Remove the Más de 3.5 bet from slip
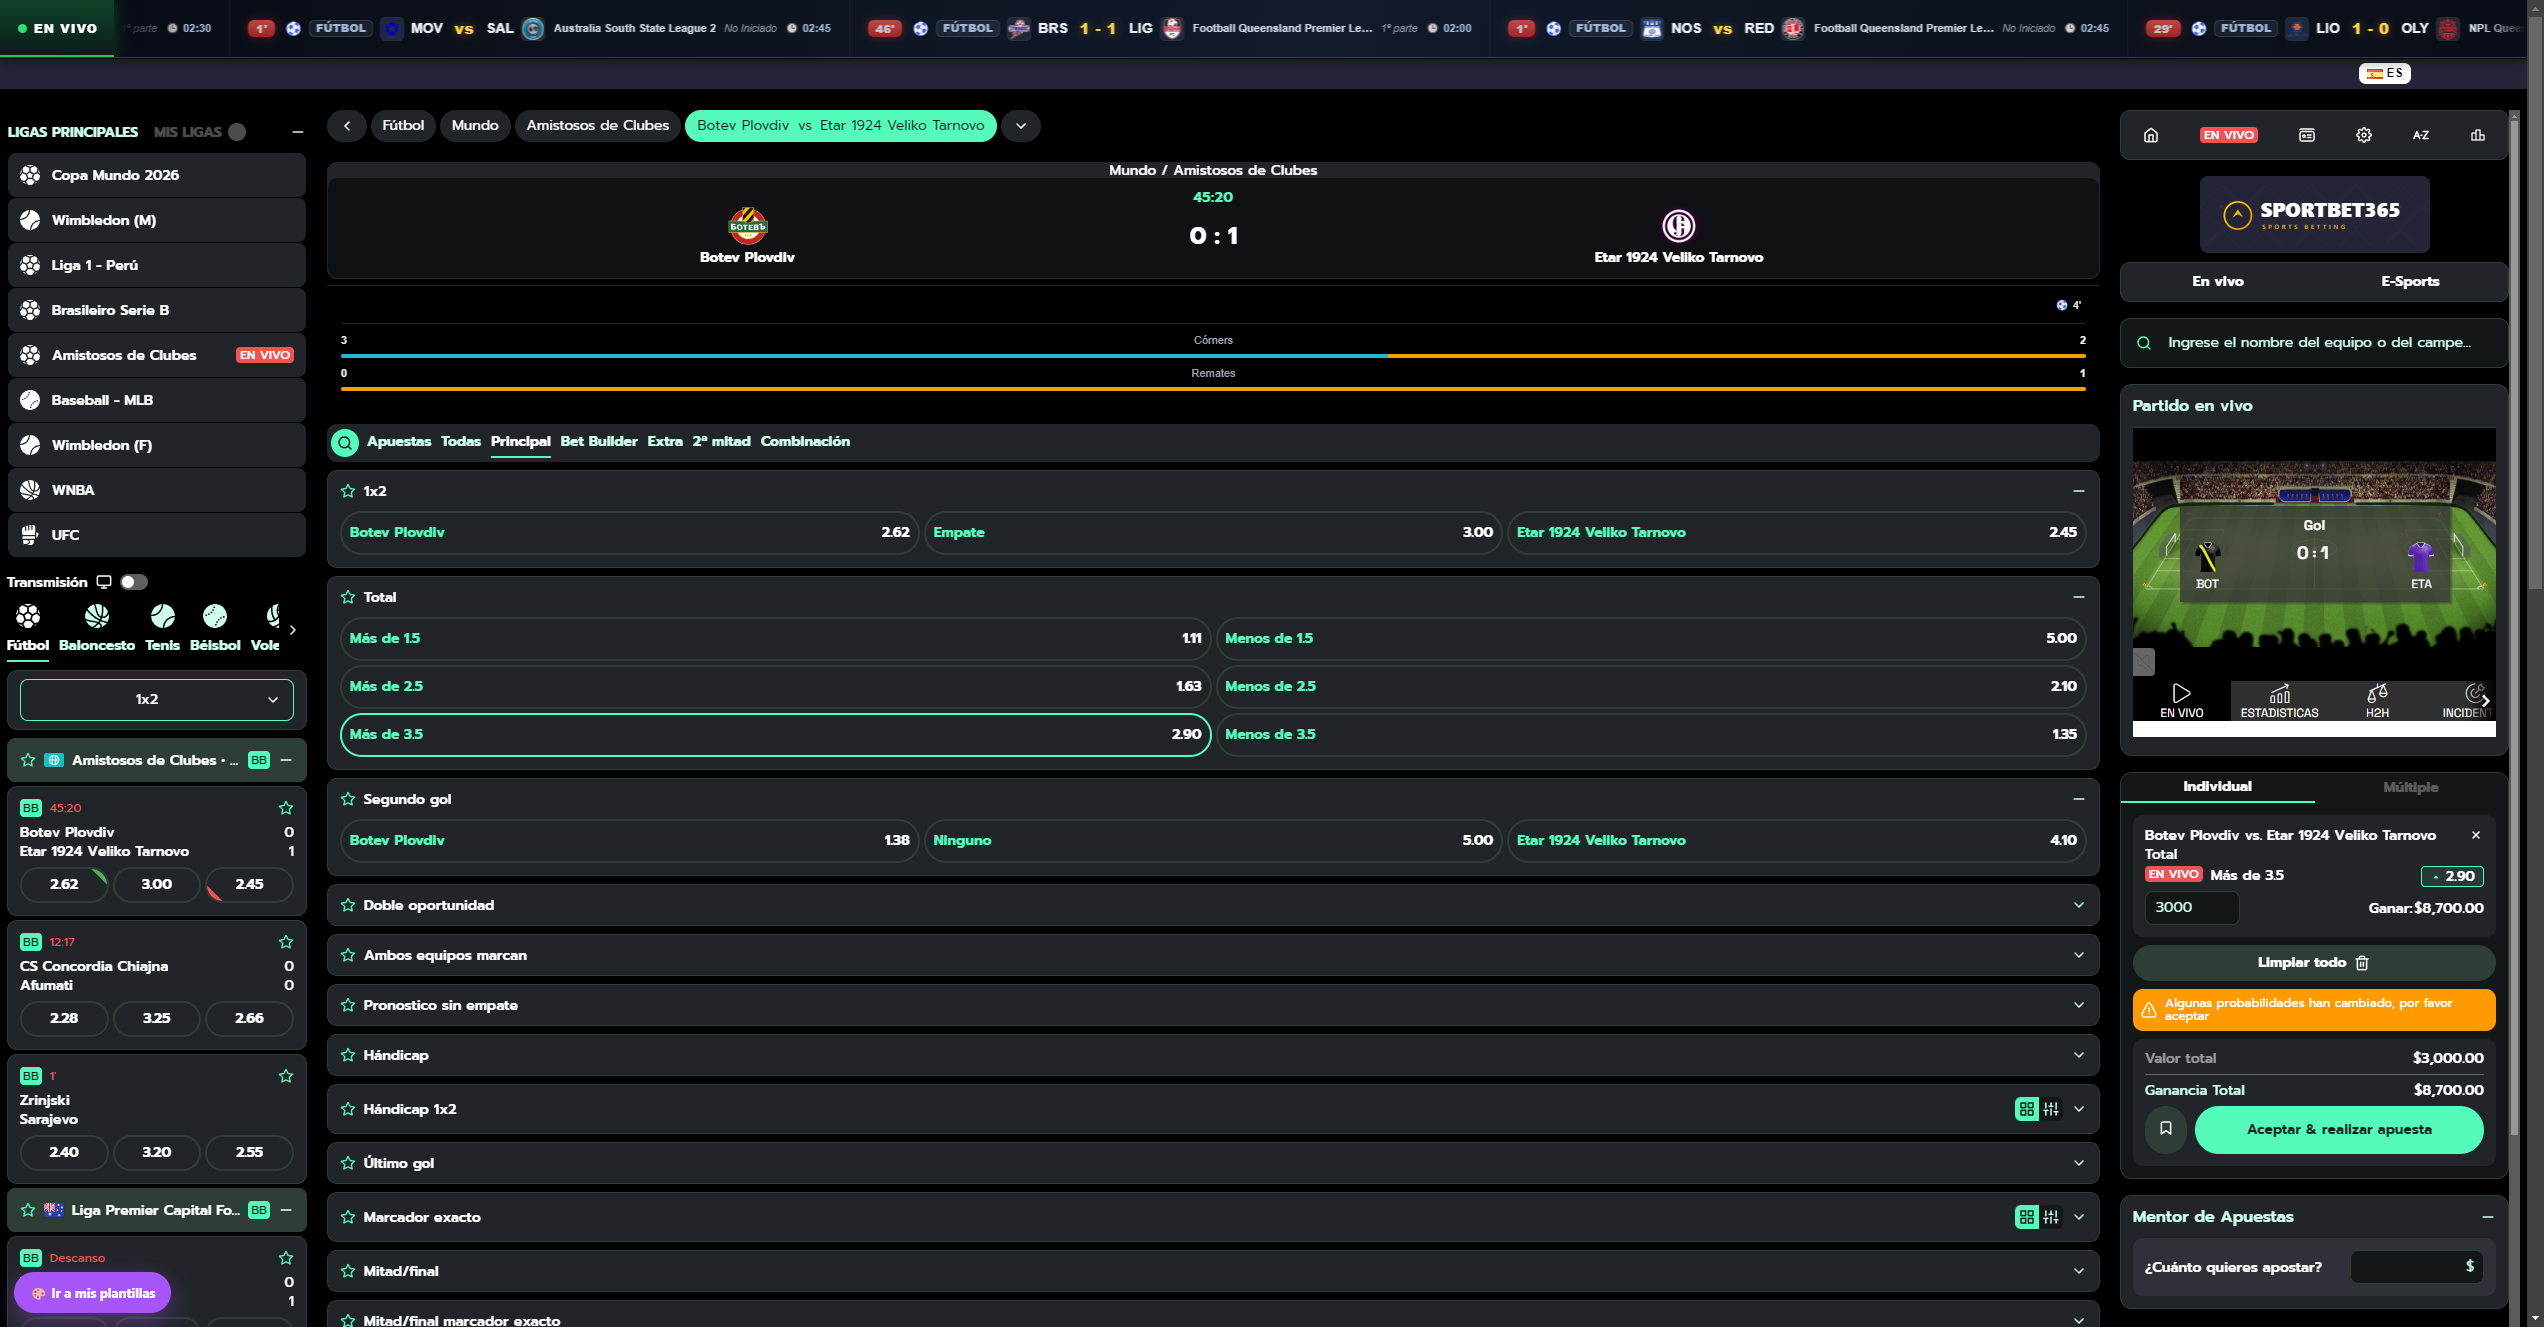 pyautogui.click(x=2476, y=835)
